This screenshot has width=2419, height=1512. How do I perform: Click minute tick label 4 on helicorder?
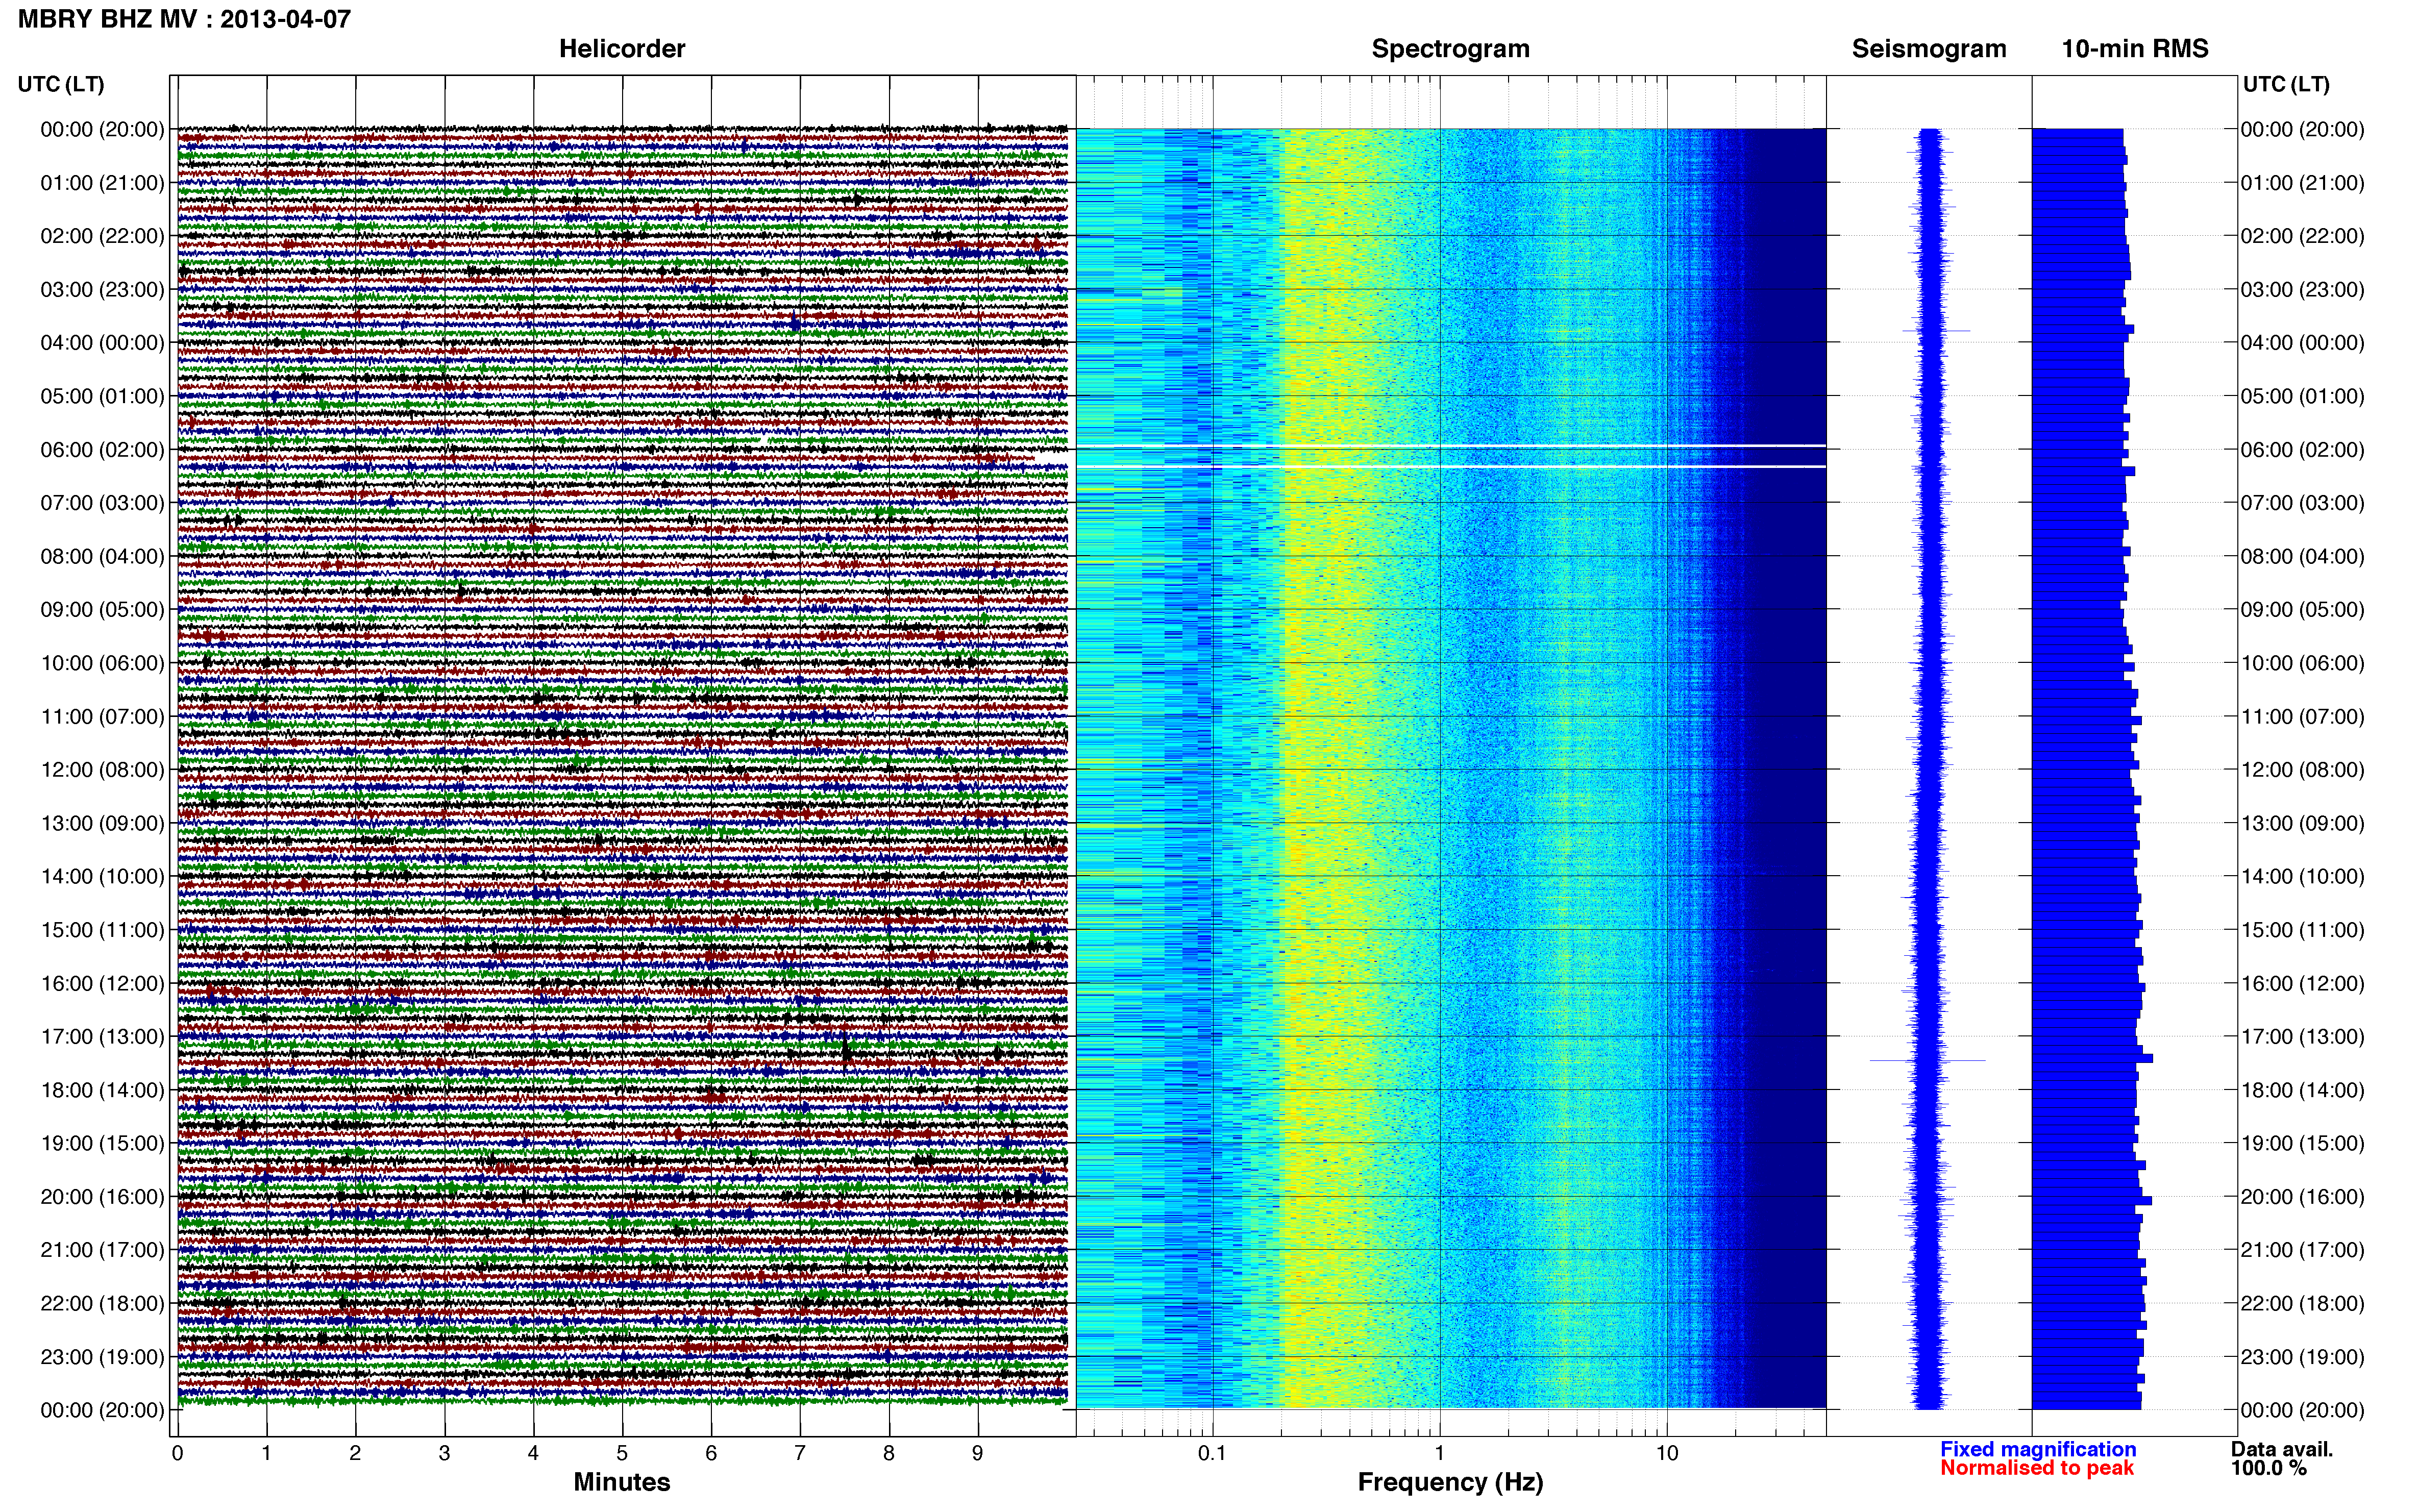tap(533, 1454)
